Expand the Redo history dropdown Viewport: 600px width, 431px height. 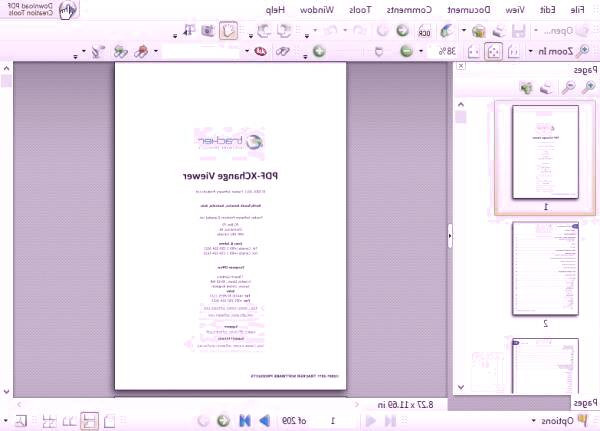tap(315, 30)
